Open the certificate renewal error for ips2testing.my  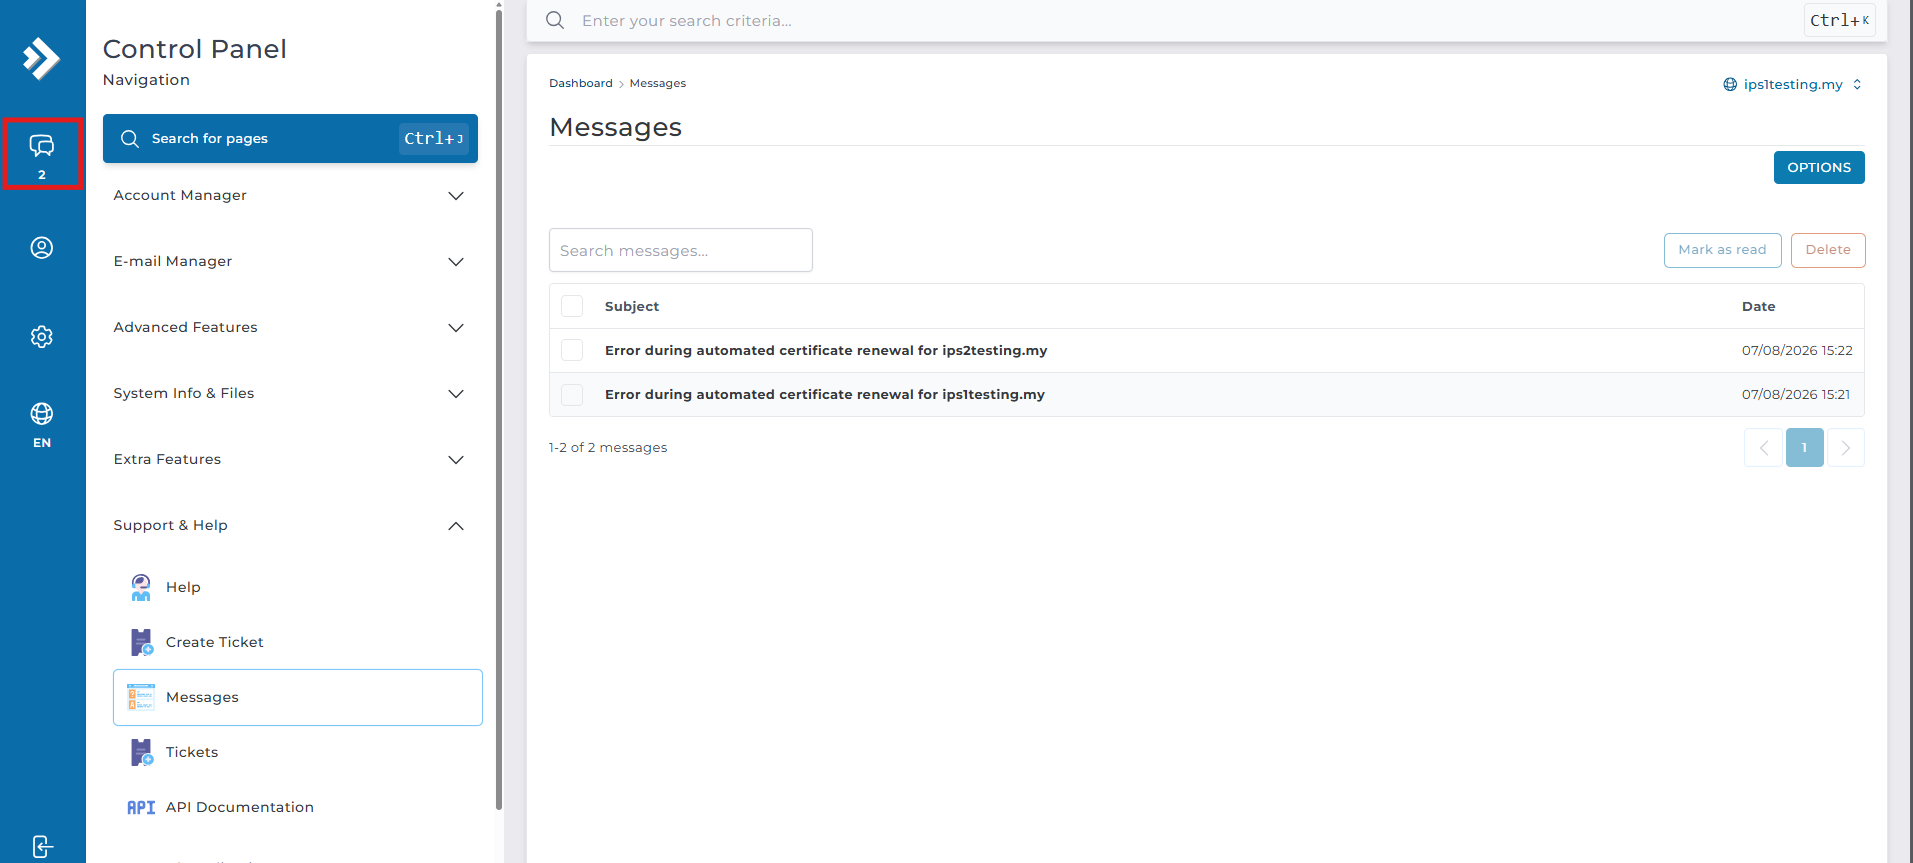tap(826, 350)
